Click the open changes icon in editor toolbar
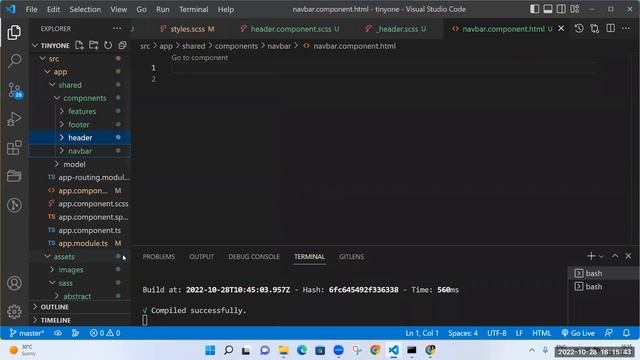Screen dimensions: 640x360 pos(595,28)
